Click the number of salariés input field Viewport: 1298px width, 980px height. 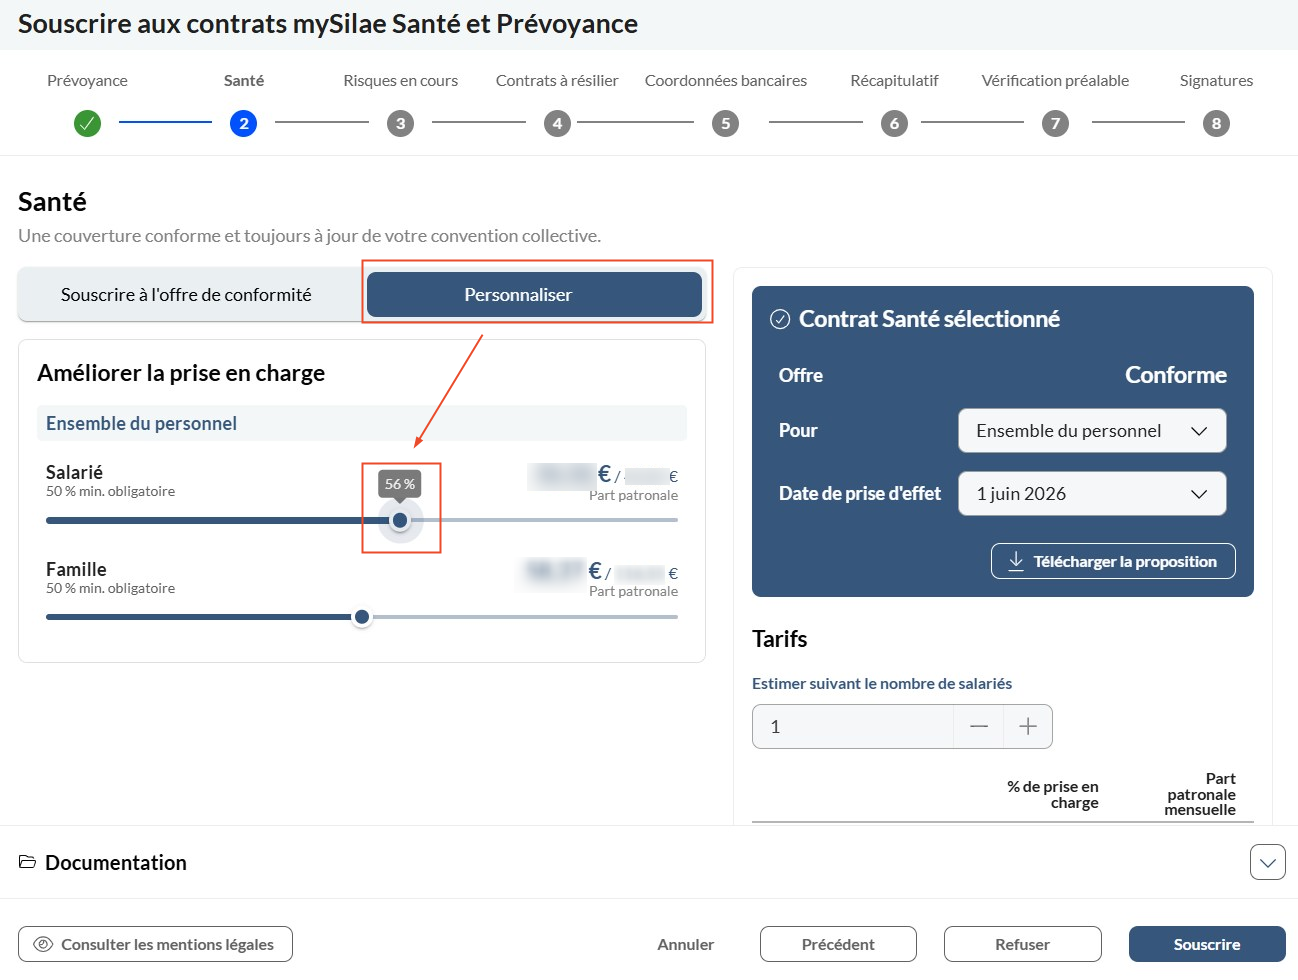853,726
